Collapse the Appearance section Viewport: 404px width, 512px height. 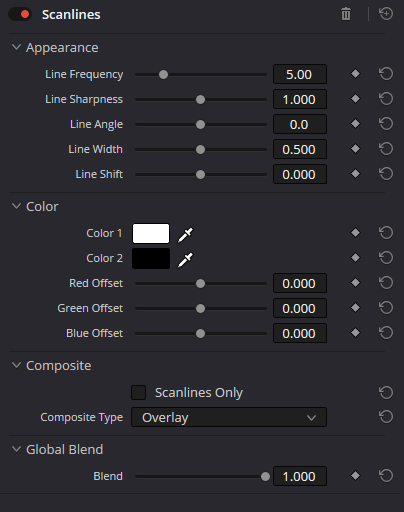tap(16, 47)
